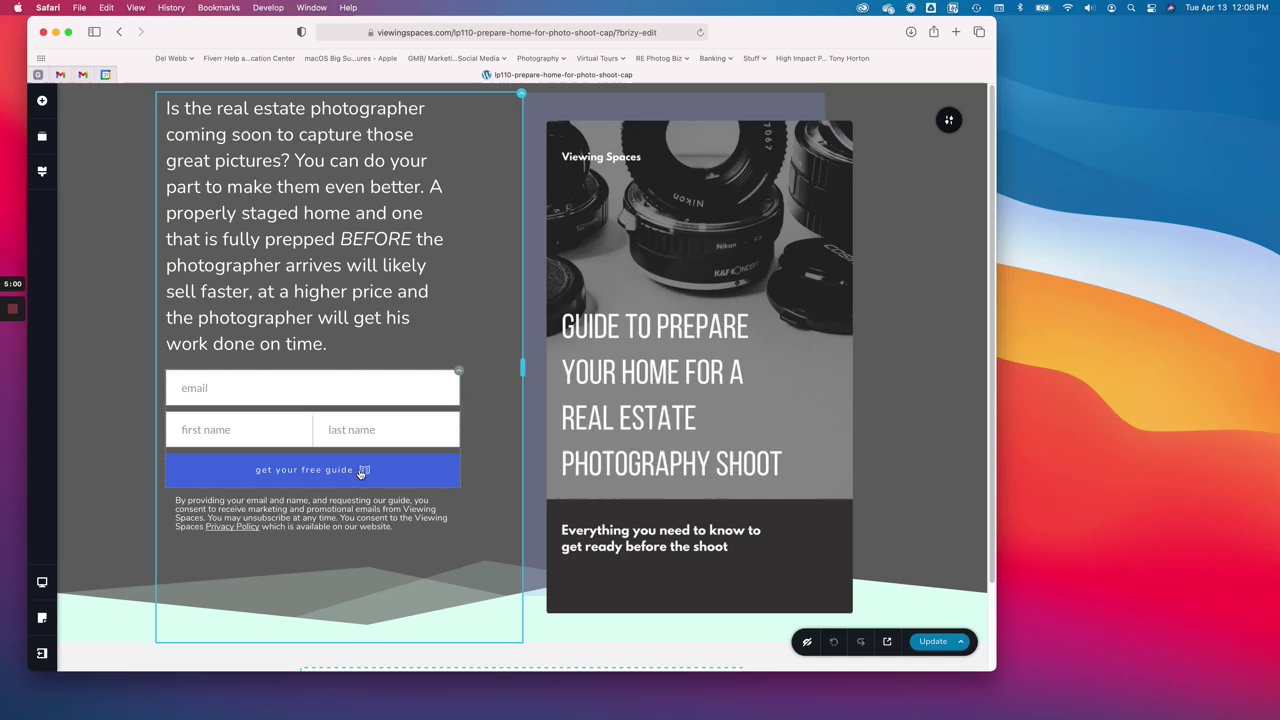The height and width of the screenshot is (720, 1280).
Task: Click the last name input field
Action: pyautogui.click(x=386, y=430)
